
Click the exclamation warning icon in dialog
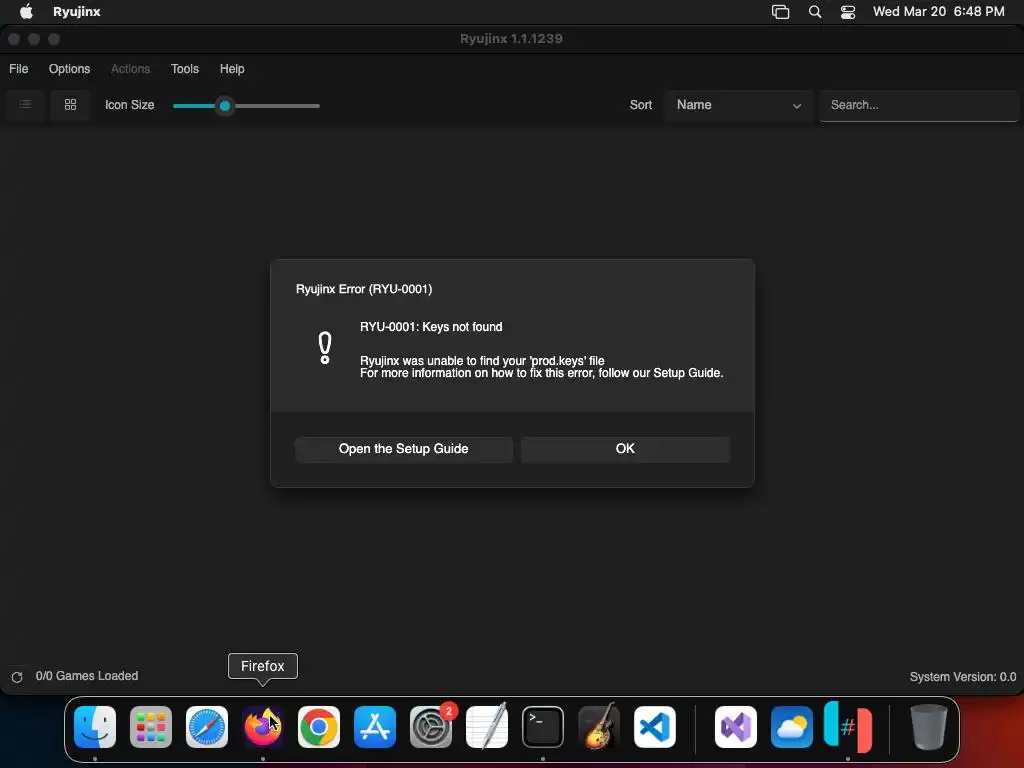(325, 347)
